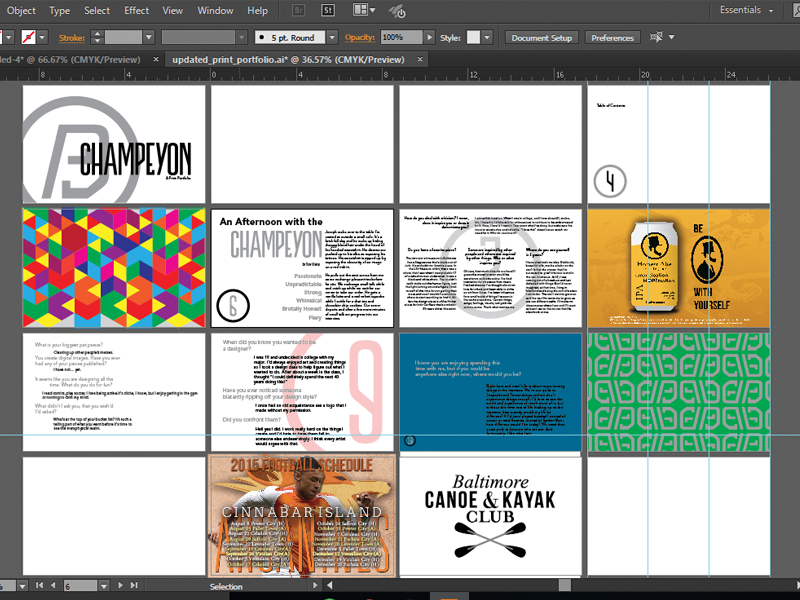Open the Brushes panel using the Br icon

click(x=298, y=11)
